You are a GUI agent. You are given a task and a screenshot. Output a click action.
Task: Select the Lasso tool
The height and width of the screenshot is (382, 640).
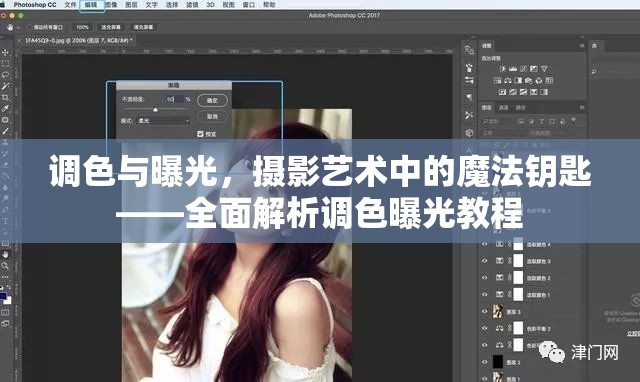pos(5,75)
